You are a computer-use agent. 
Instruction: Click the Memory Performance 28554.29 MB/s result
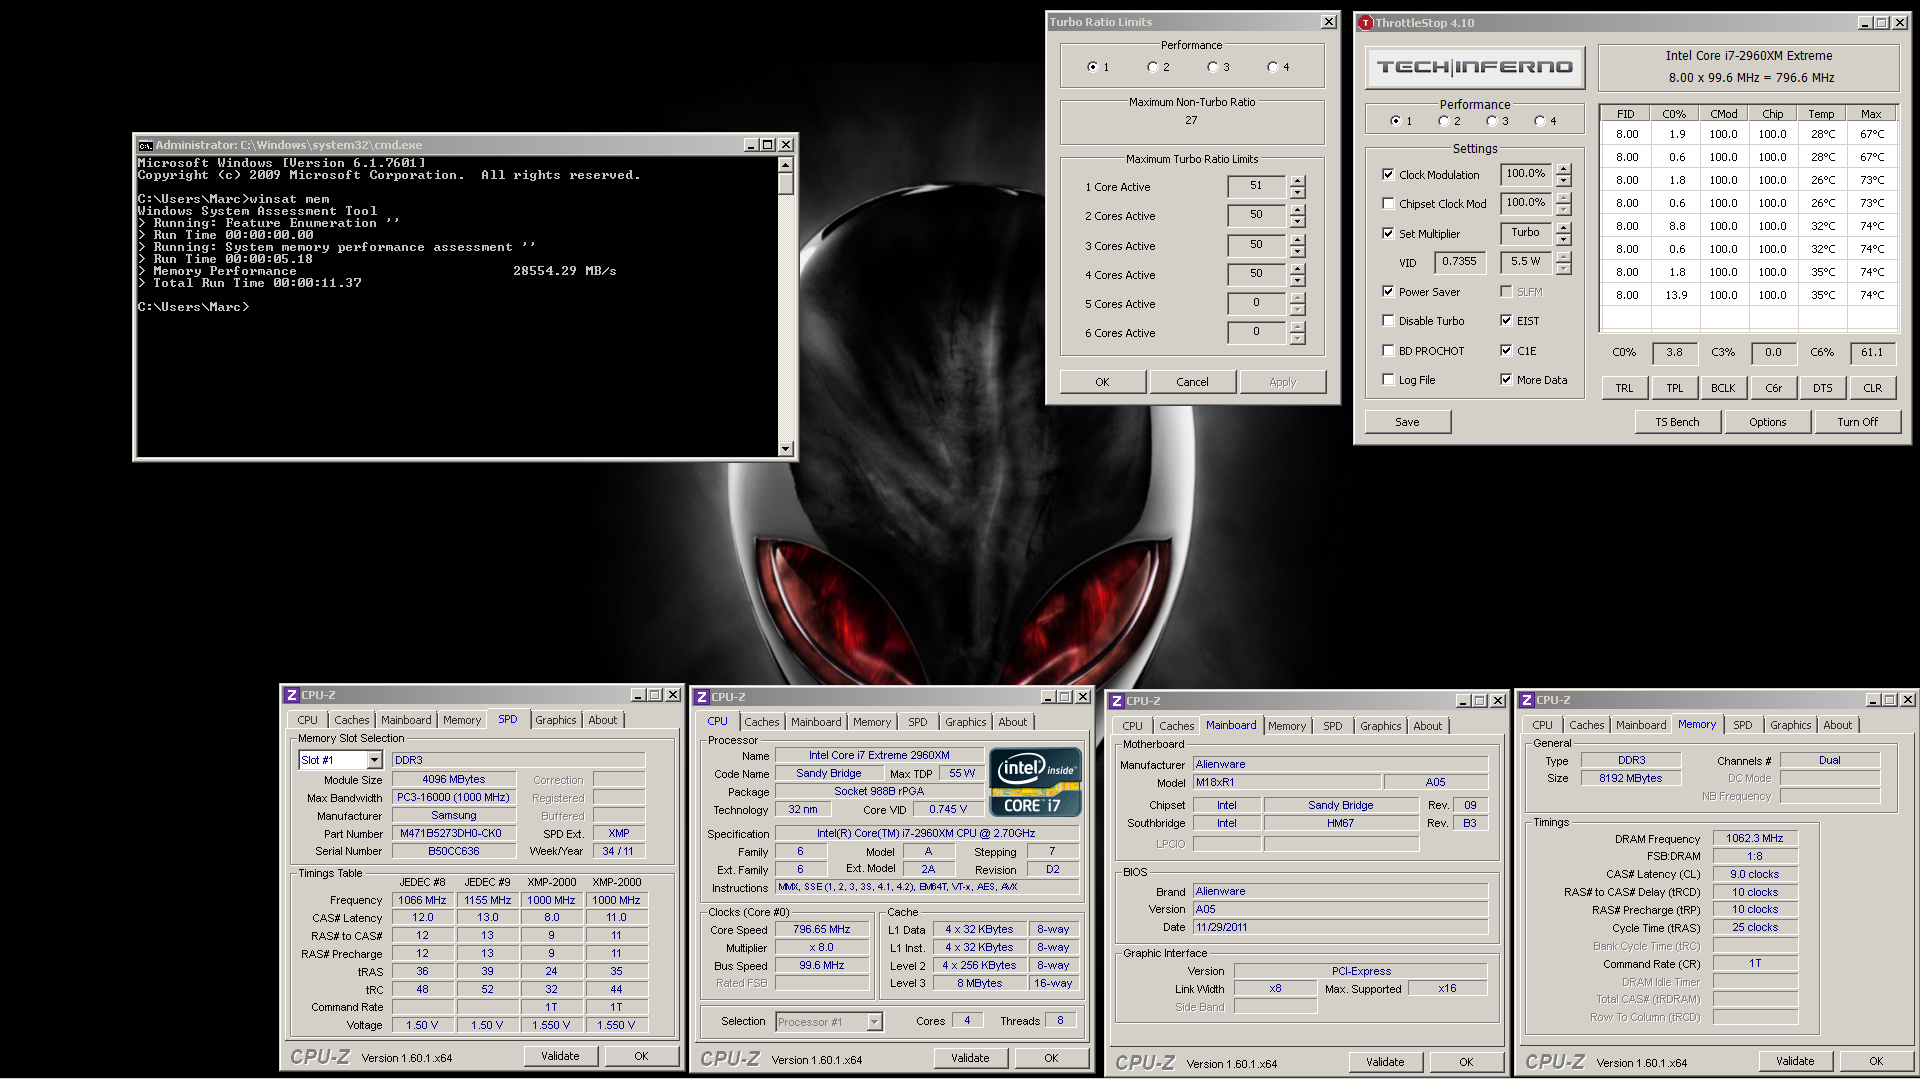tap(564, 271)
